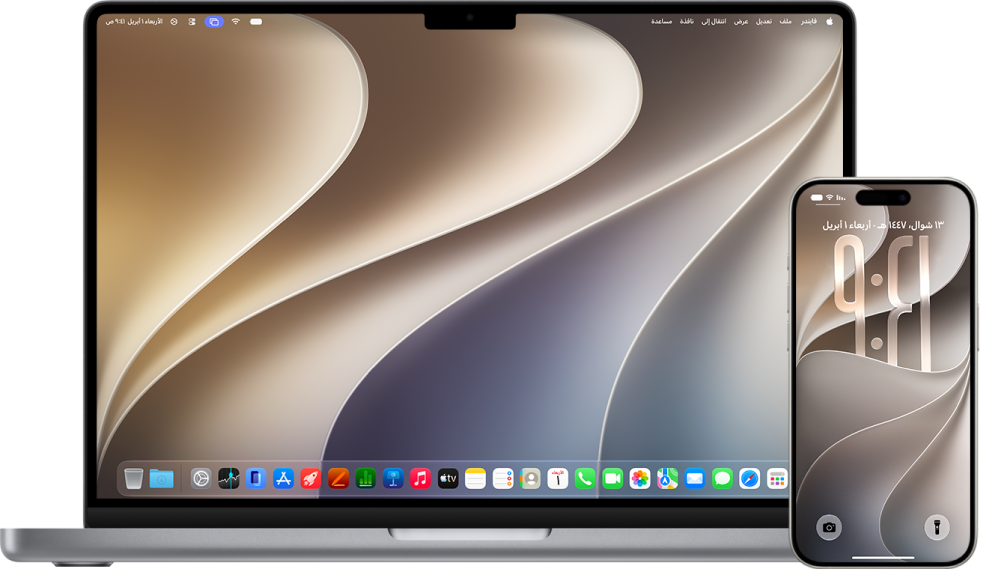This screenshot has width=982, height=572.
Task: Open the Apple menu
Action: 830,21
